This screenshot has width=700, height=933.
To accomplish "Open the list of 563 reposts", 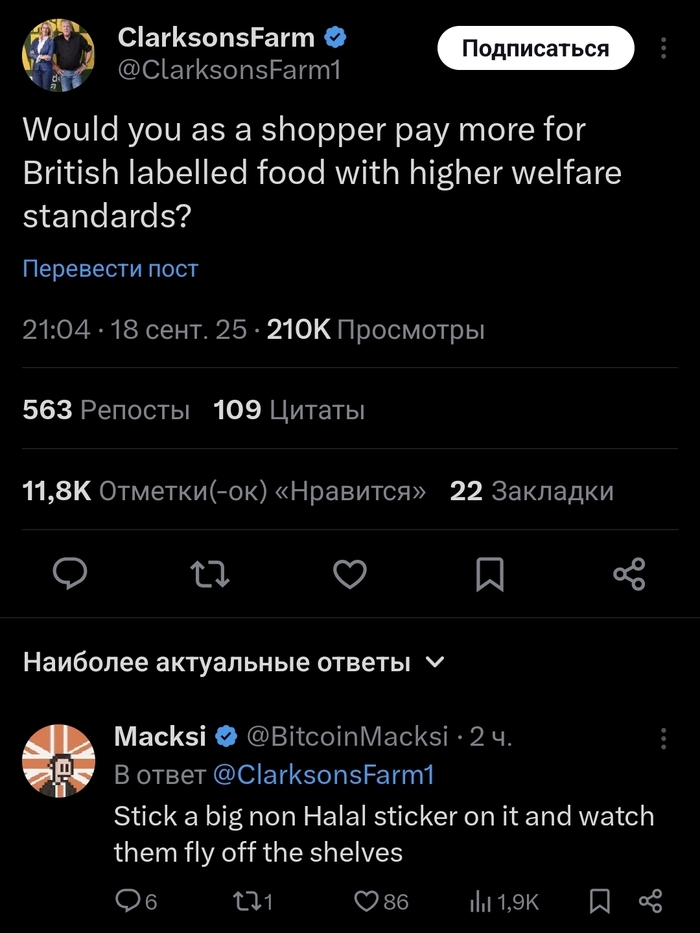I will tap(105, 409).
